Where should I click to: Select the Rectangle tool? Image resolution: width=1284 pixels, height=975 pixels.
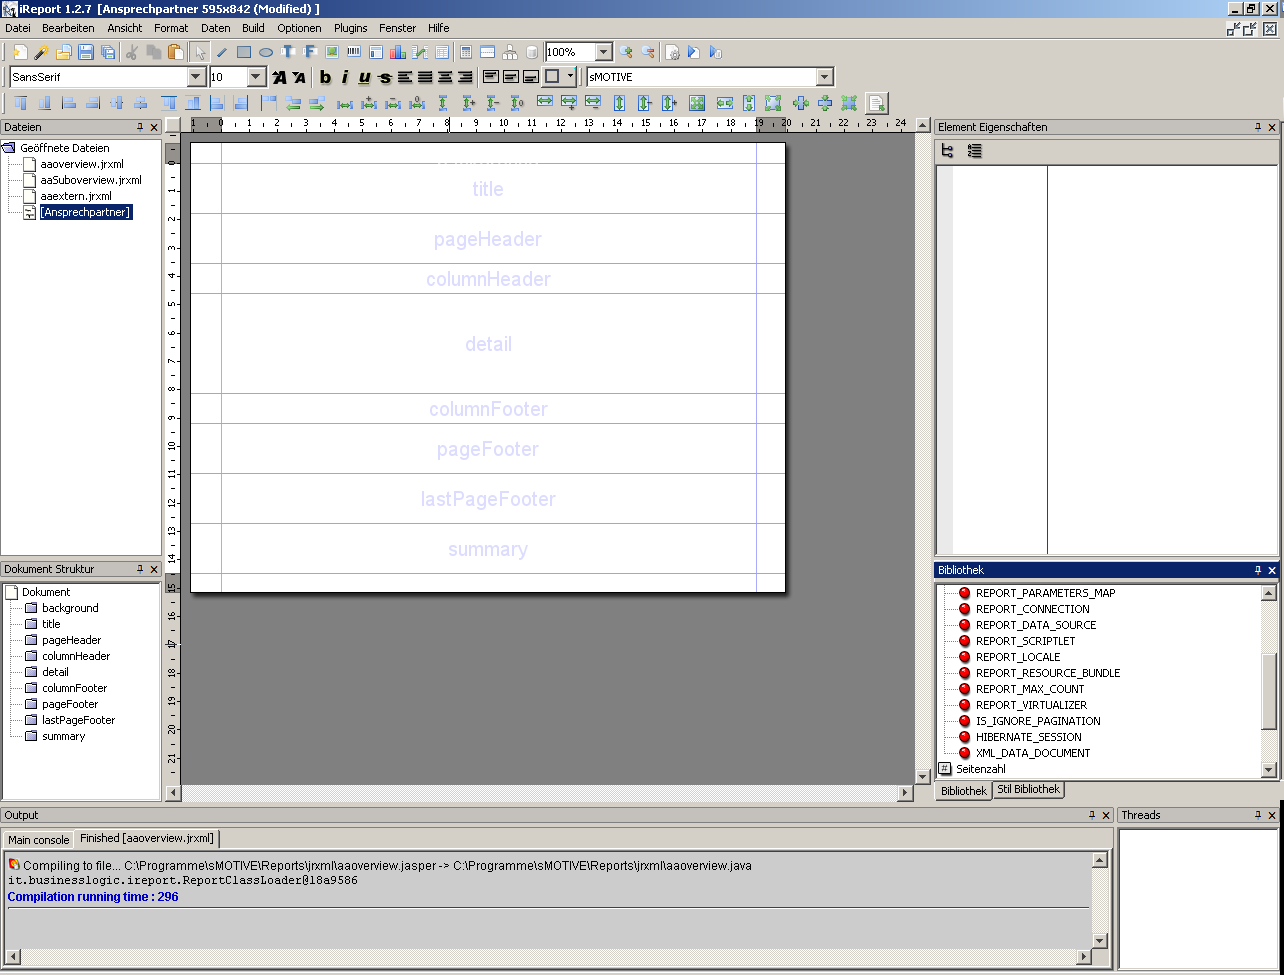(244, 52)
